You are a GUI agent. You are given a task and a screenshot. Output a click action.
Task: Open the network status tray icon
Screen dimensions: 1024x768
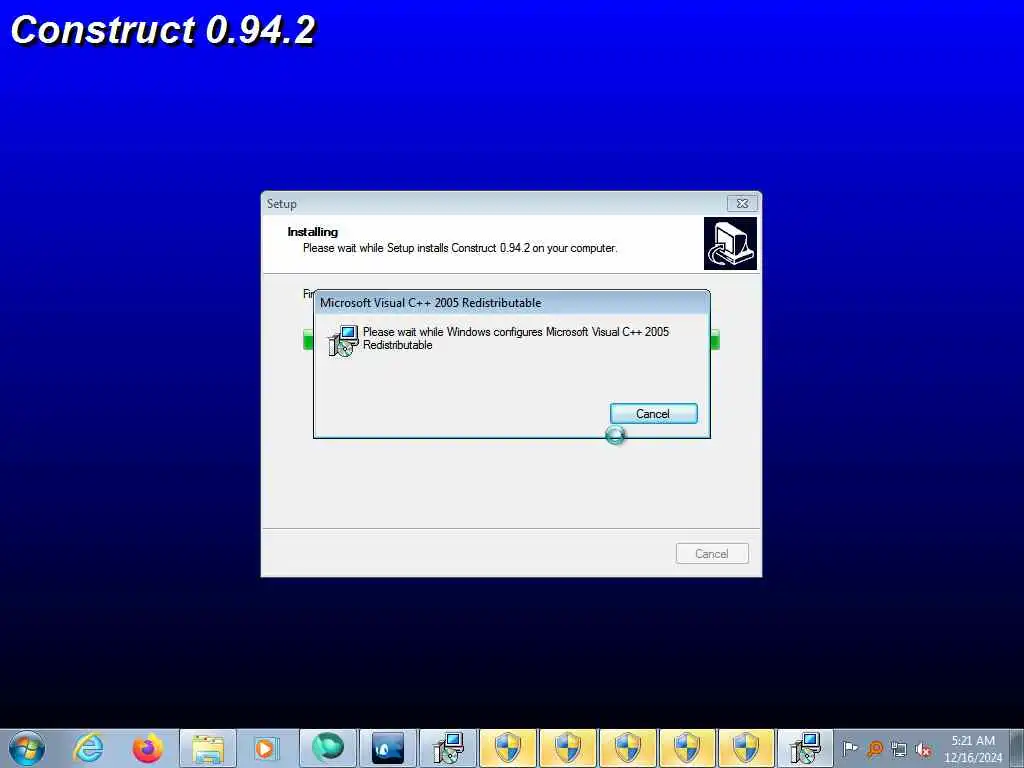pos(899,749)
